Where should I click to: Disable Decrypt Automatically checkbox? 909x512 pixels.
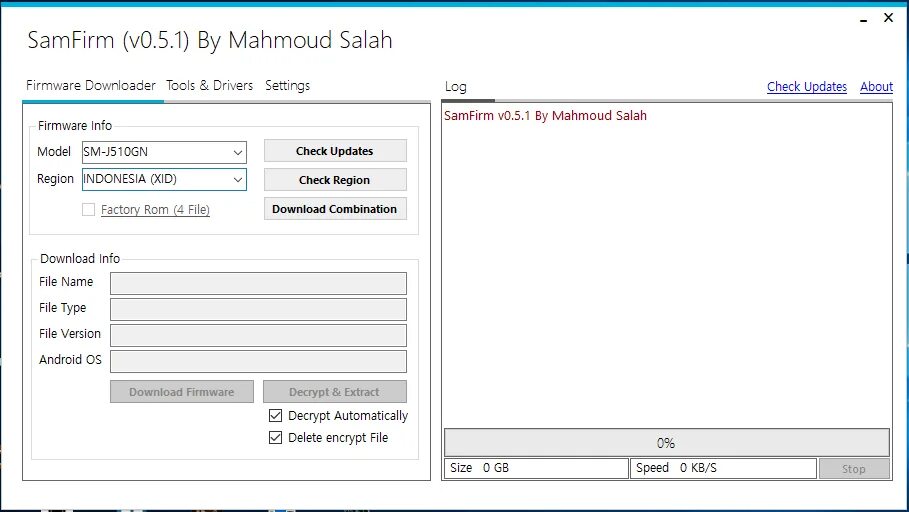tap(275, 416)
